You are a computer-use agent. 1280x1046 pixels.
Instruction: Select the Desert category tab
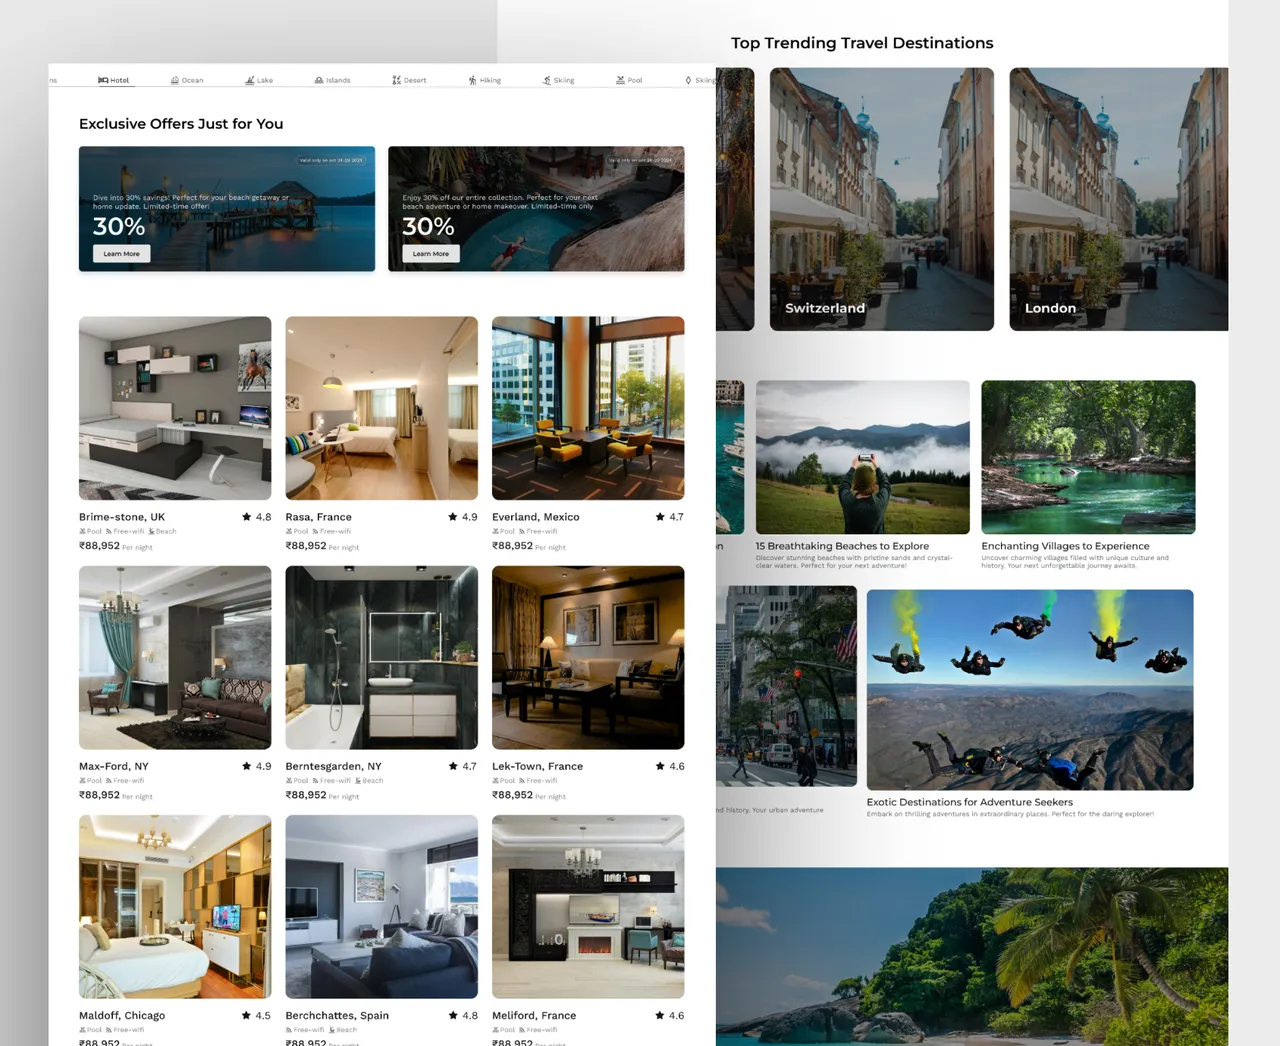pos(409,80)
